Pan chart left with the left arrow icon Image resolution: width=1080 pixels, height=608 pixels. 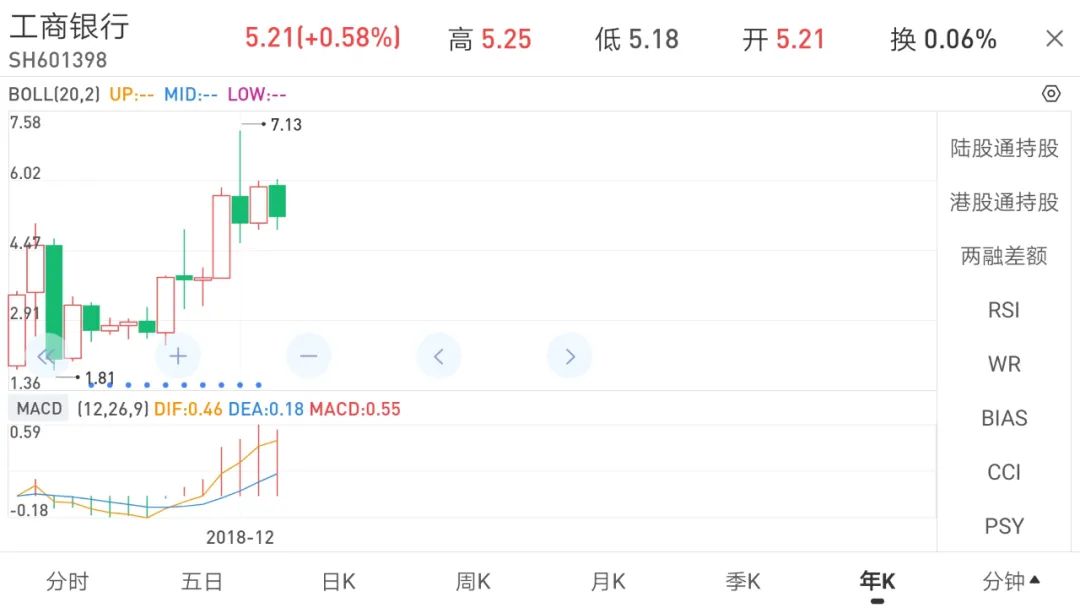pyautogui.click(x=439, y=355)
